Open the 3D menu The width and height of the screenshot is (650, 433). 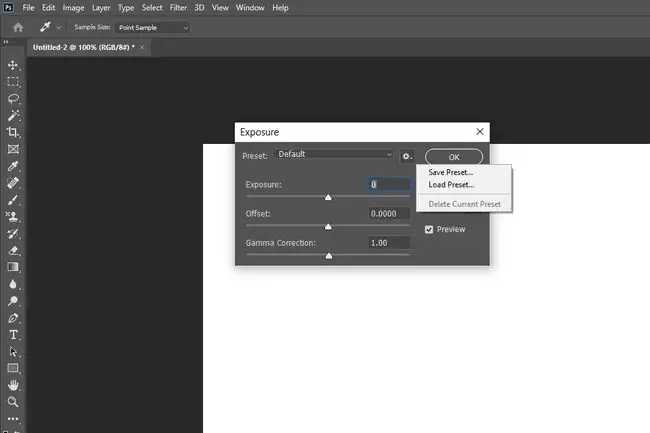[199, 7]
